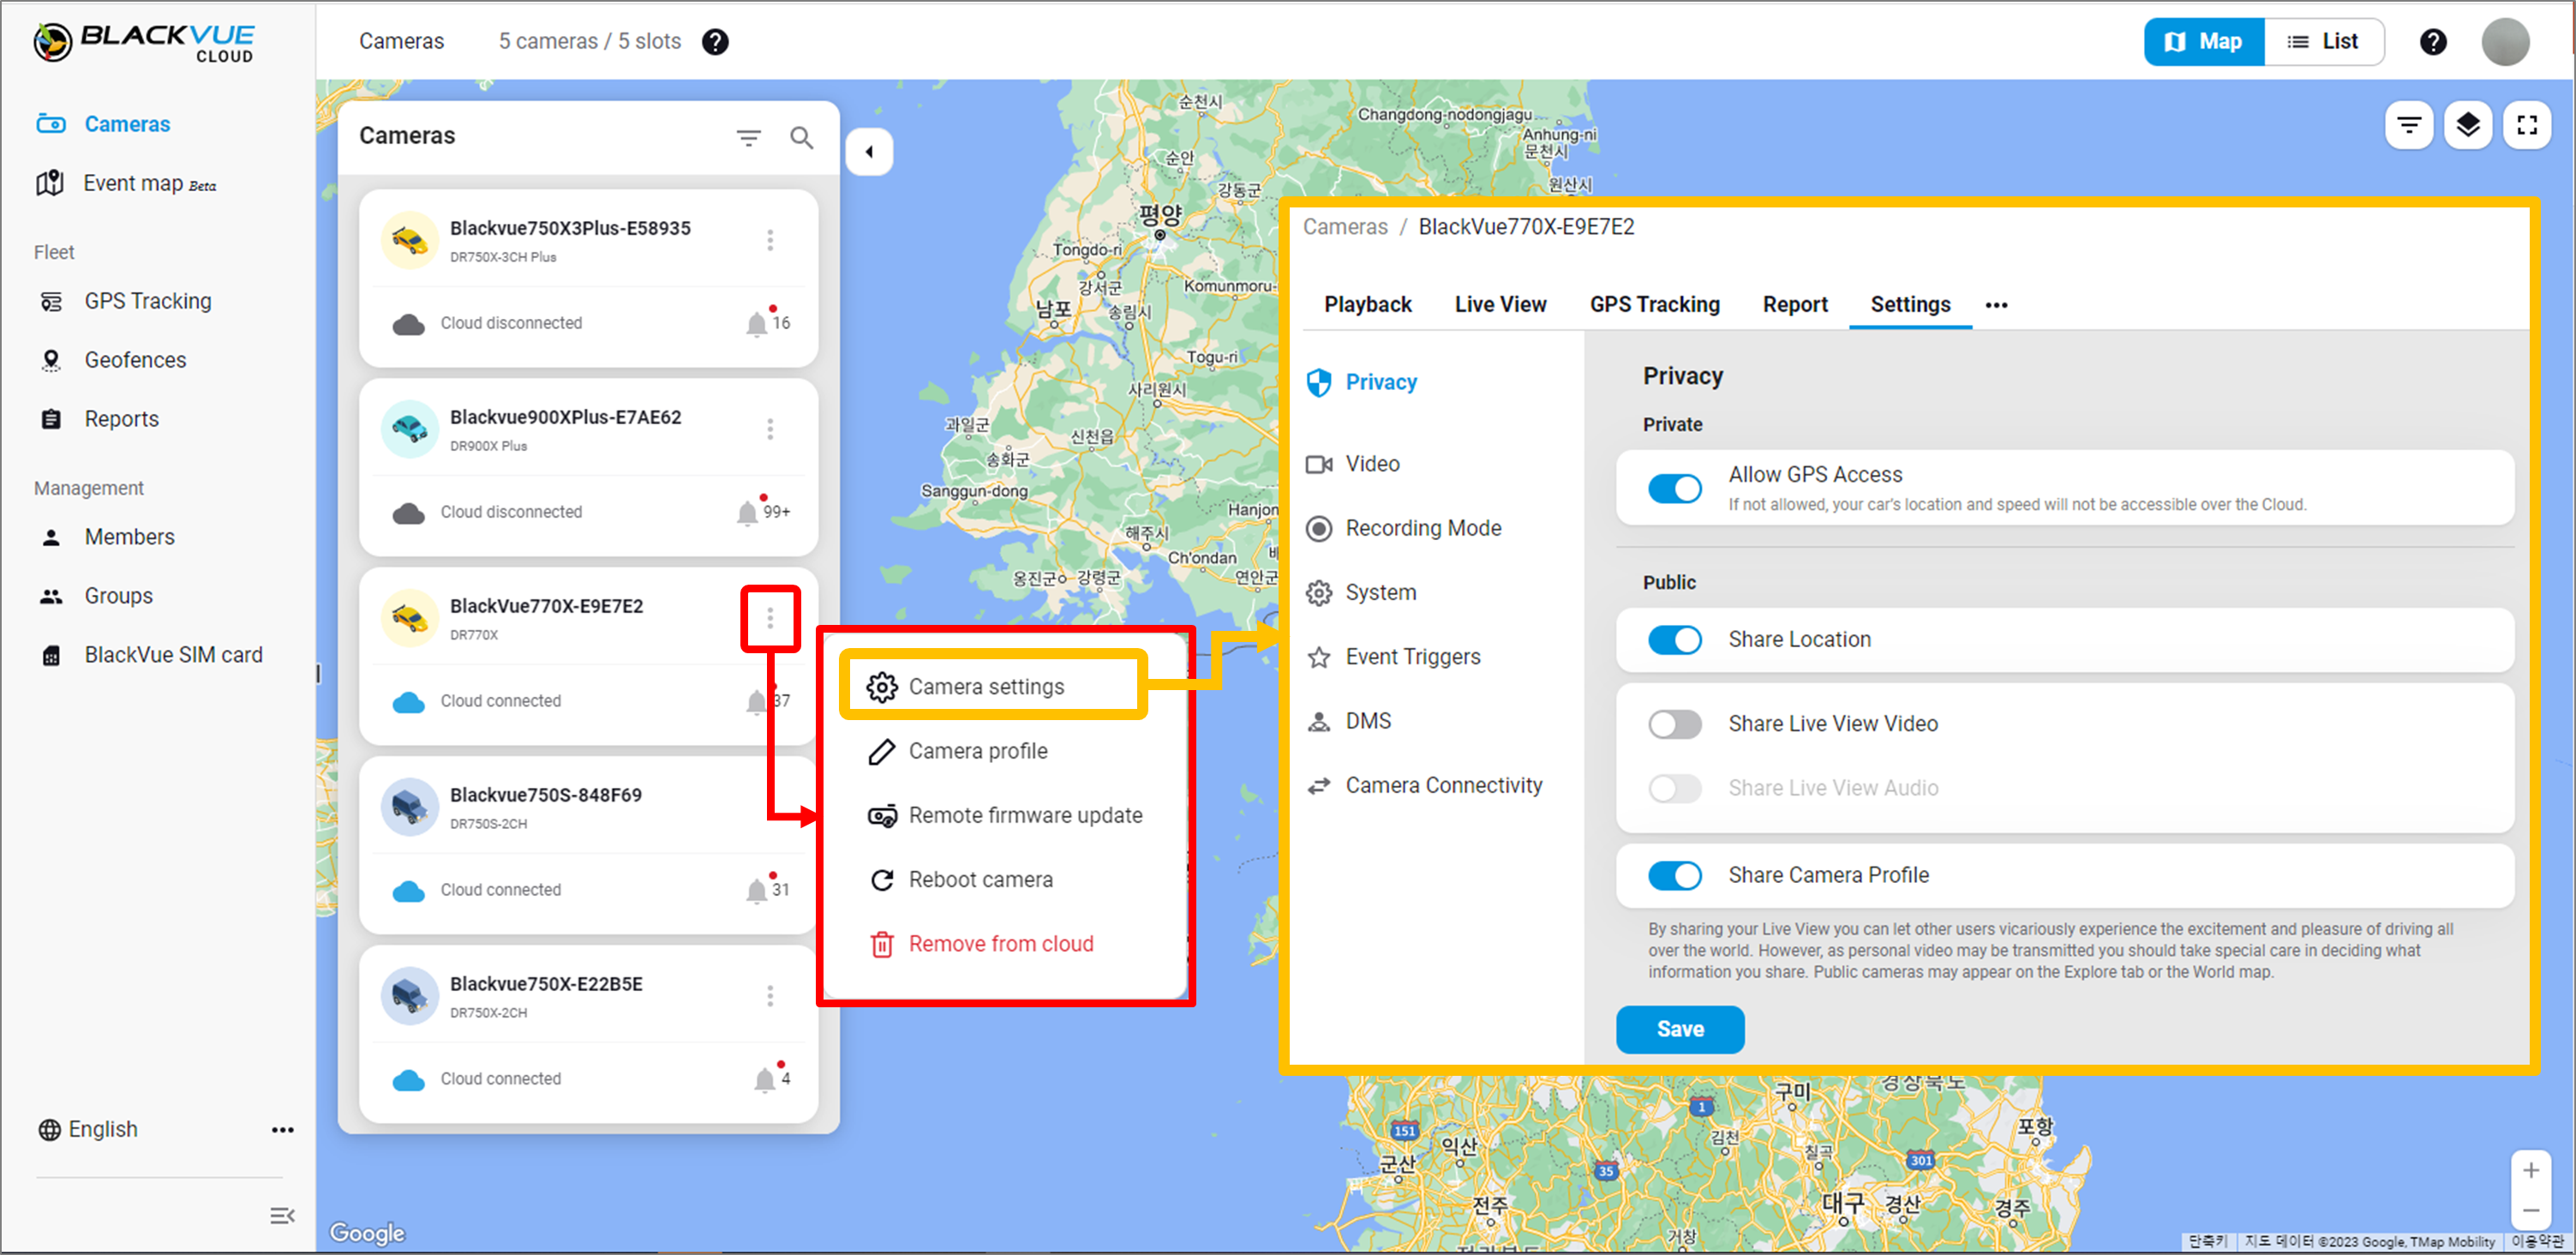Change language from English
Screen dimensions: 2576x1255
point(88,1129)
